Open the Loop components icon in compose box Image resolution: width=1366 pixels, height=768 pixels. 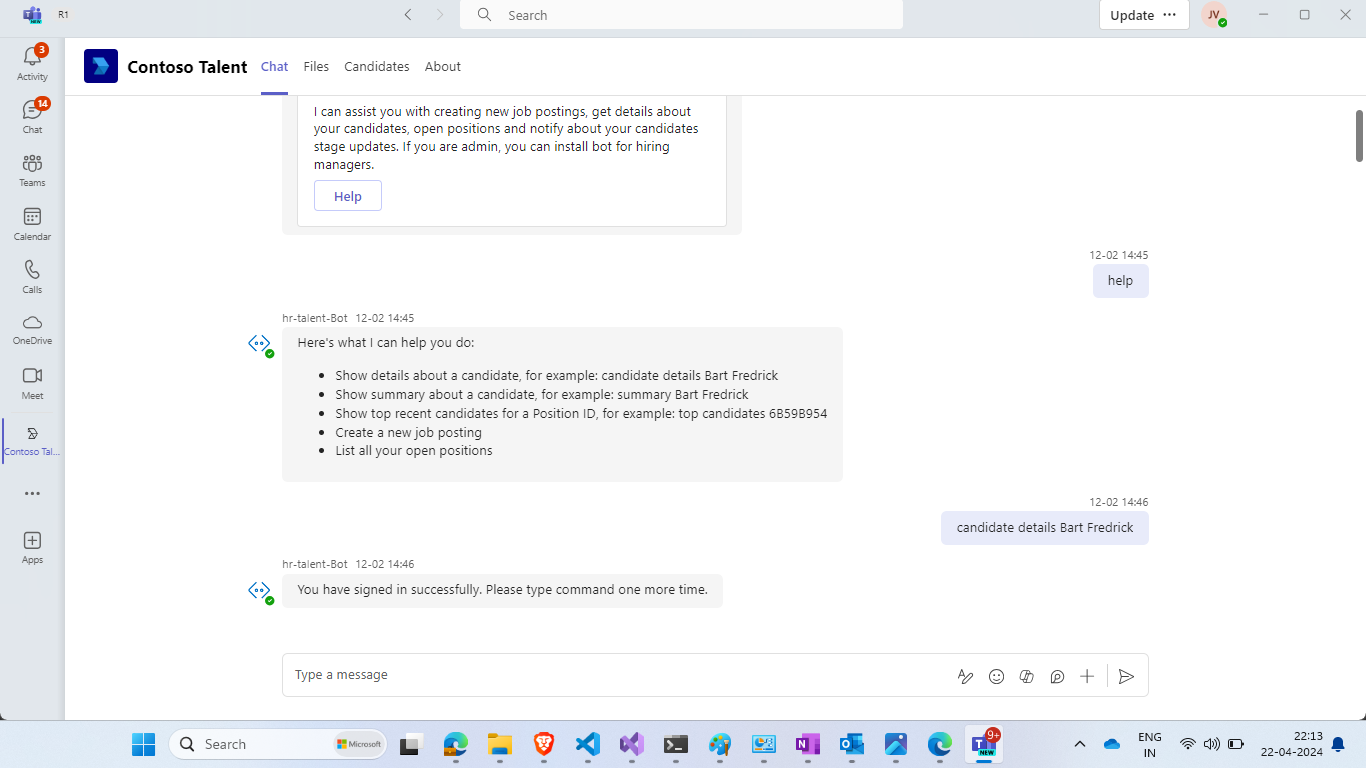pyautogui.click(x=1057, y=676)
